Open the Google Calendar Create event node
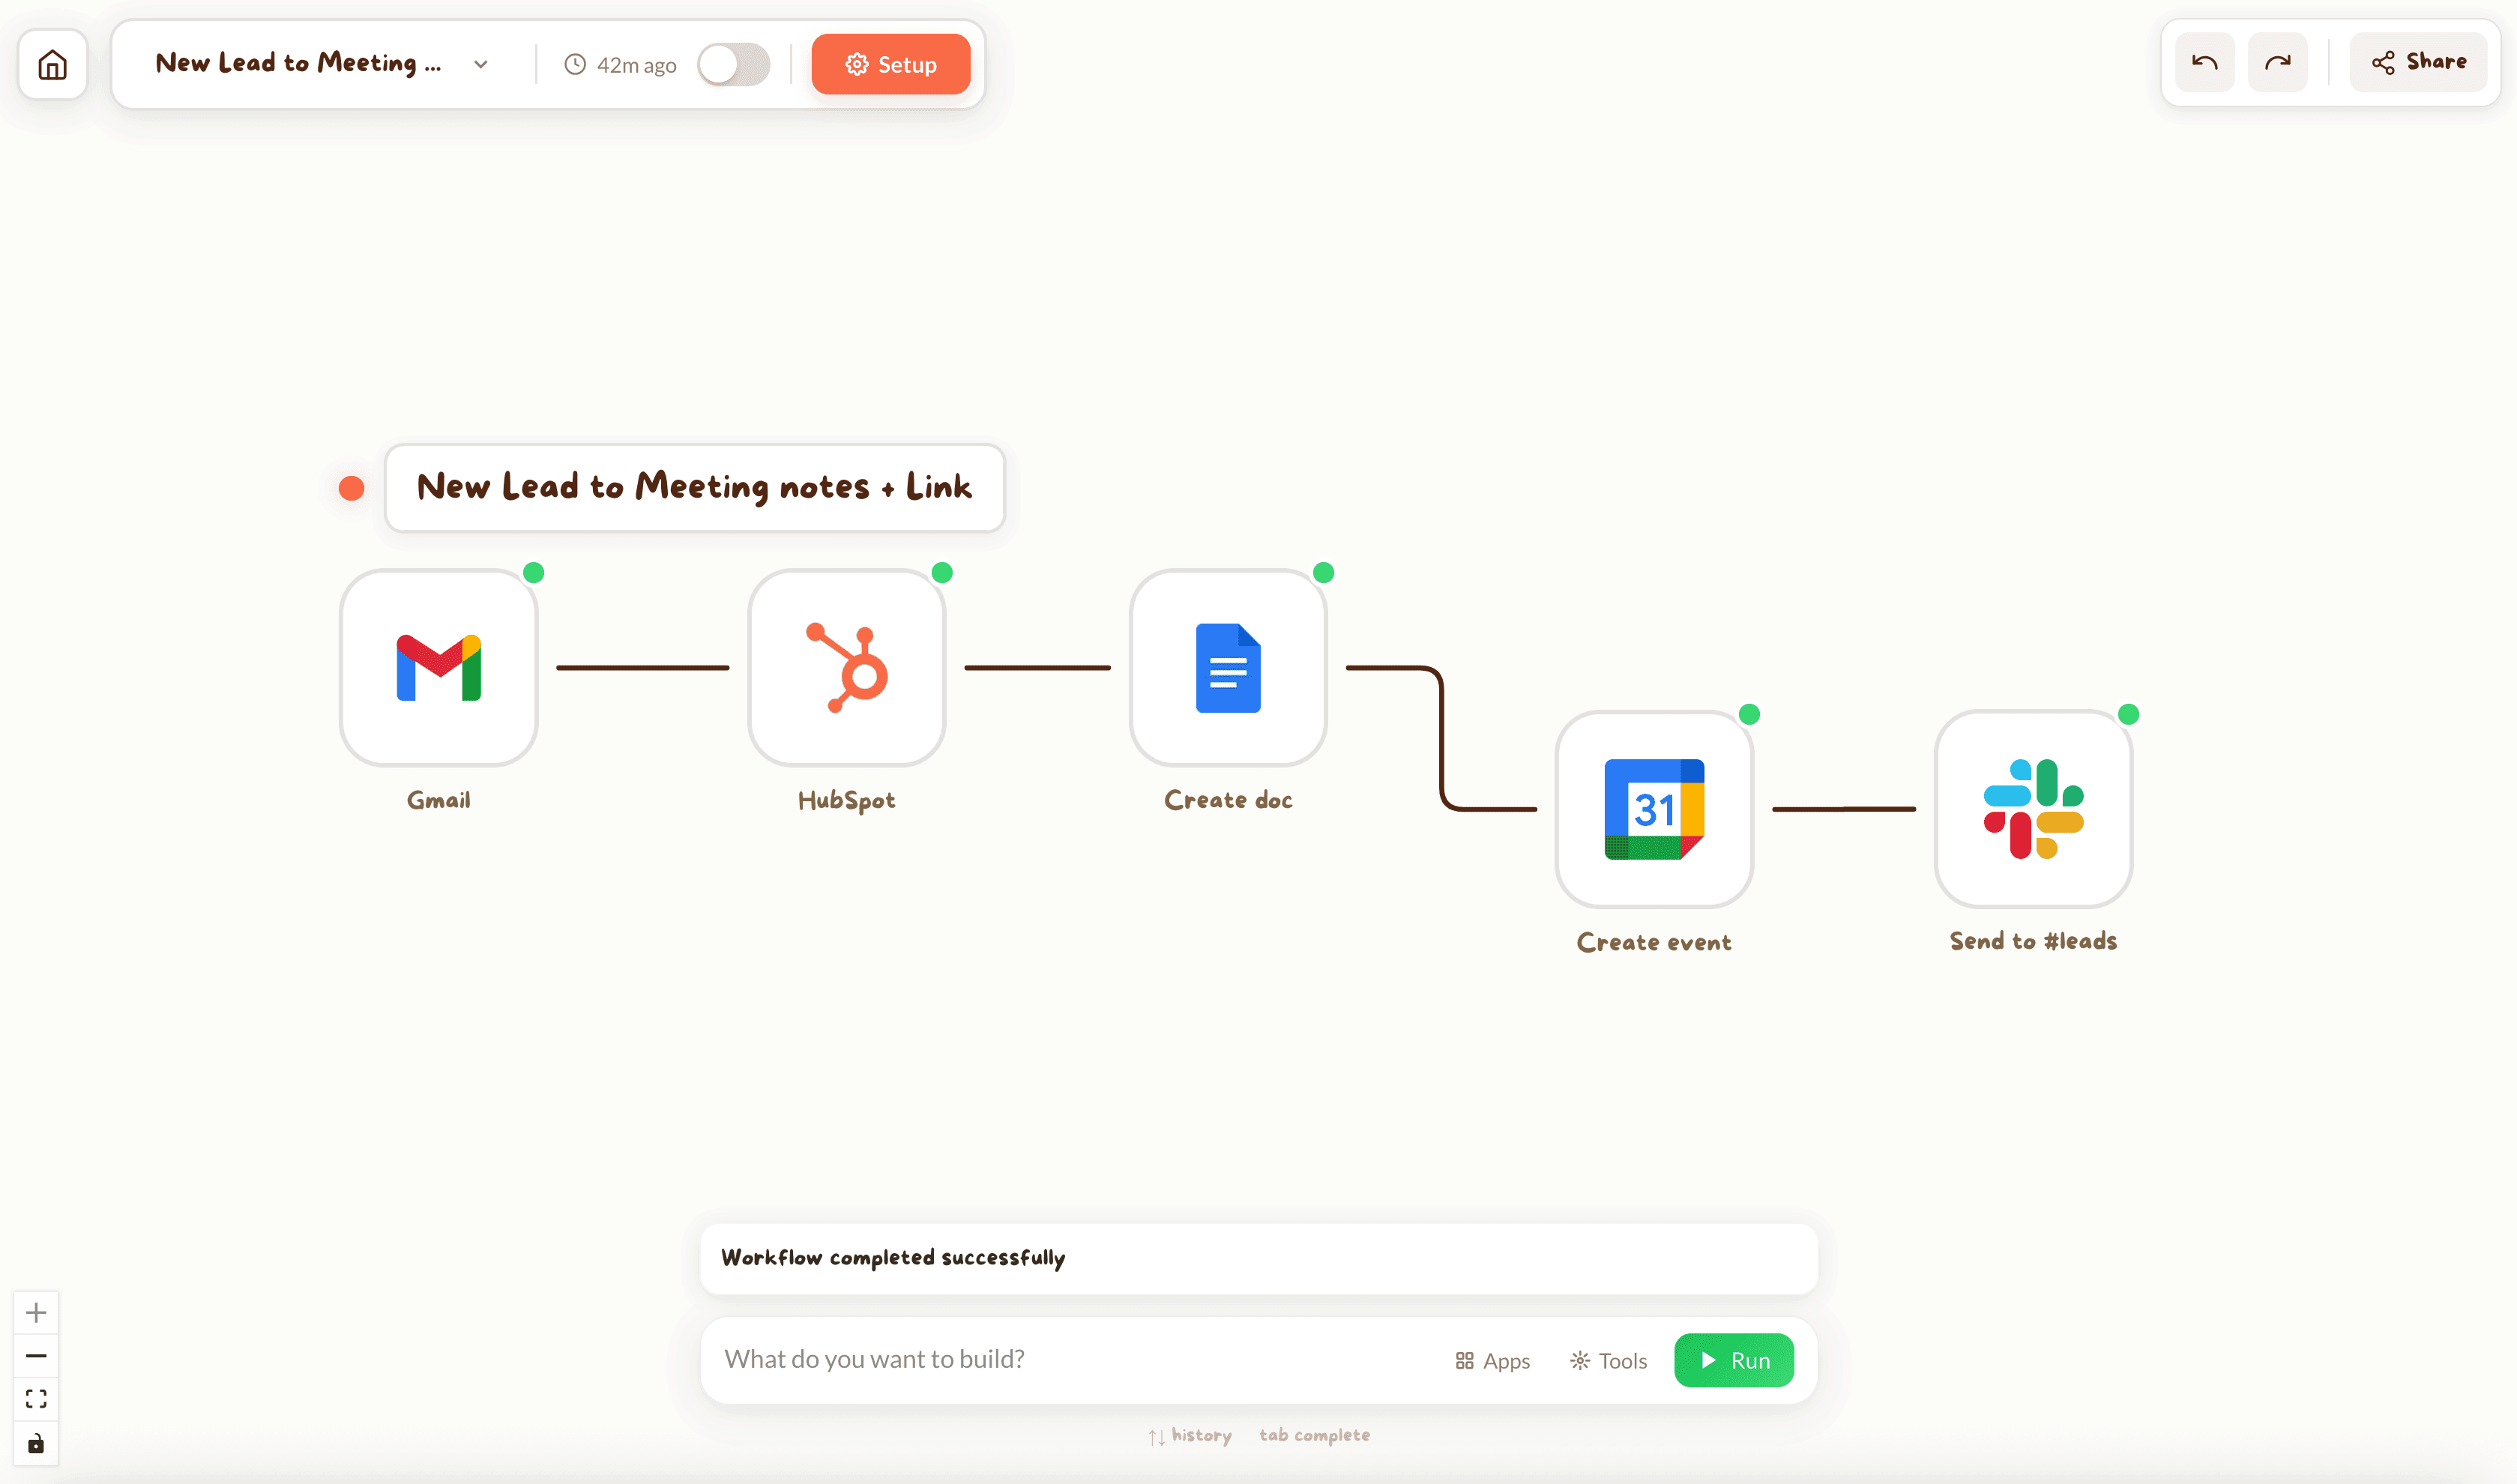The width and height of the screenshot is (2517, 1484). tap(1653, 809)
